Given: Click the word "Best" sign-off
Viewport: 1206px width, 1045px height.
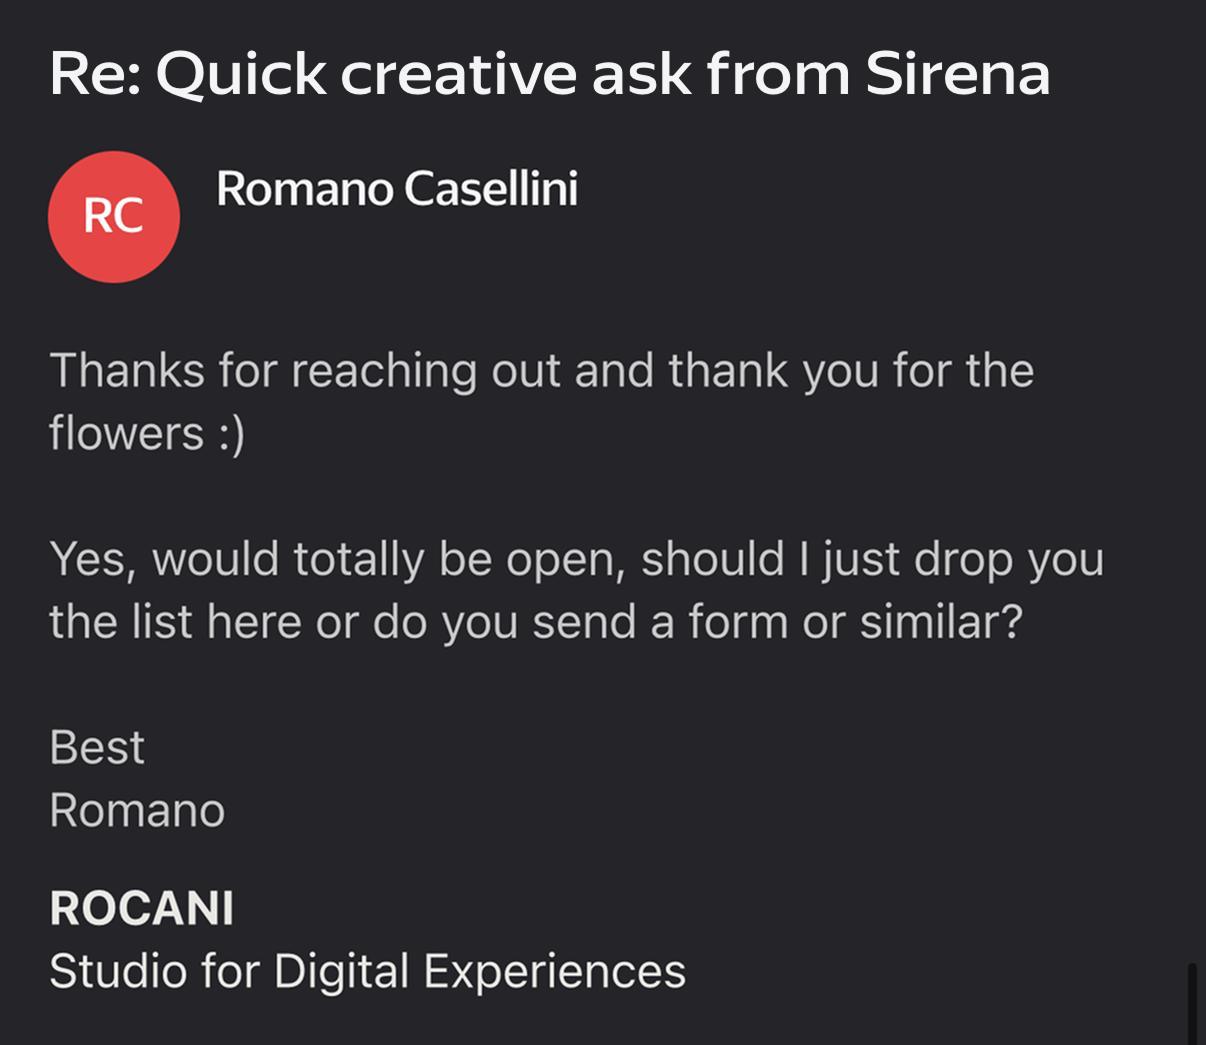Looking at the screenshot, I should [x=97, y=747].
